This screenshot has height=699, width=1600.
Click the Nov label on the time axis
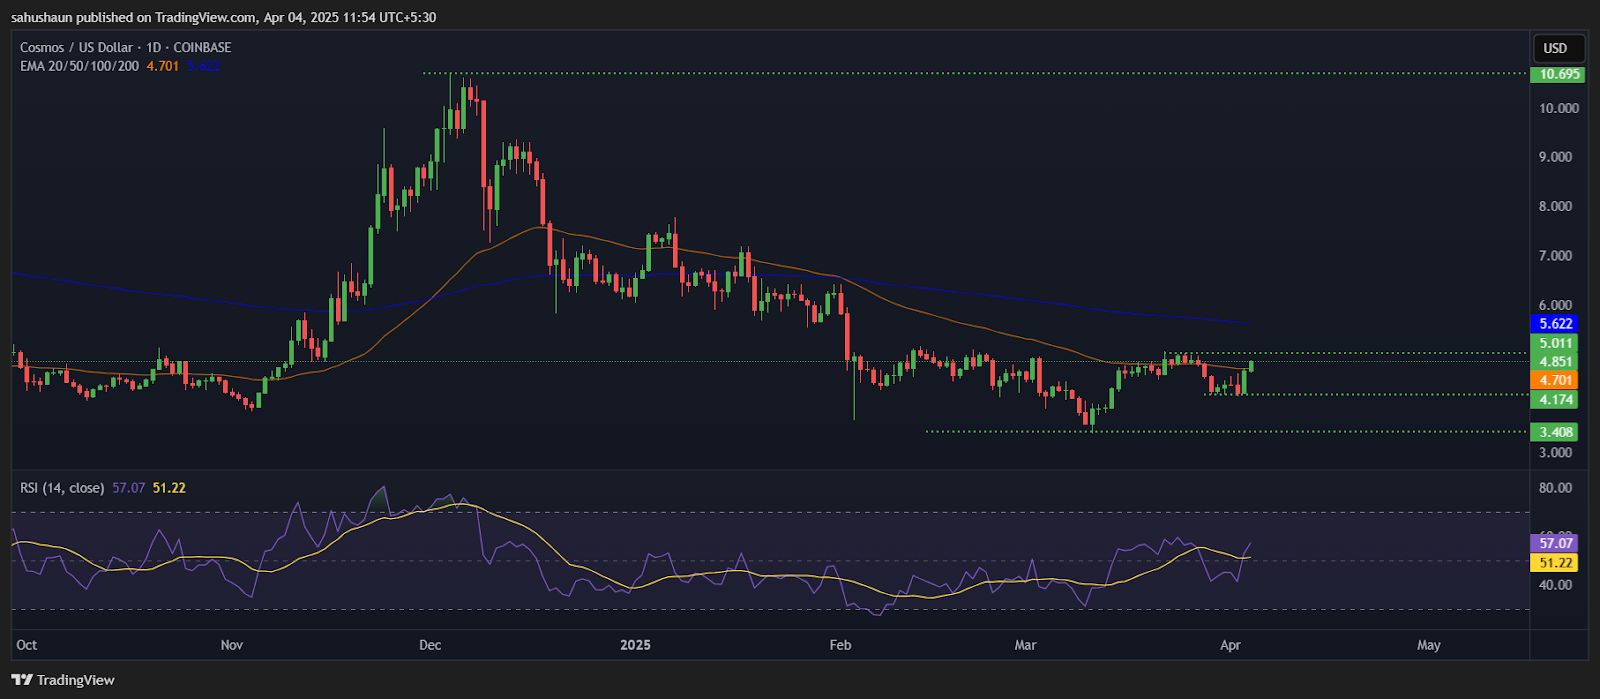click(232, 645)
